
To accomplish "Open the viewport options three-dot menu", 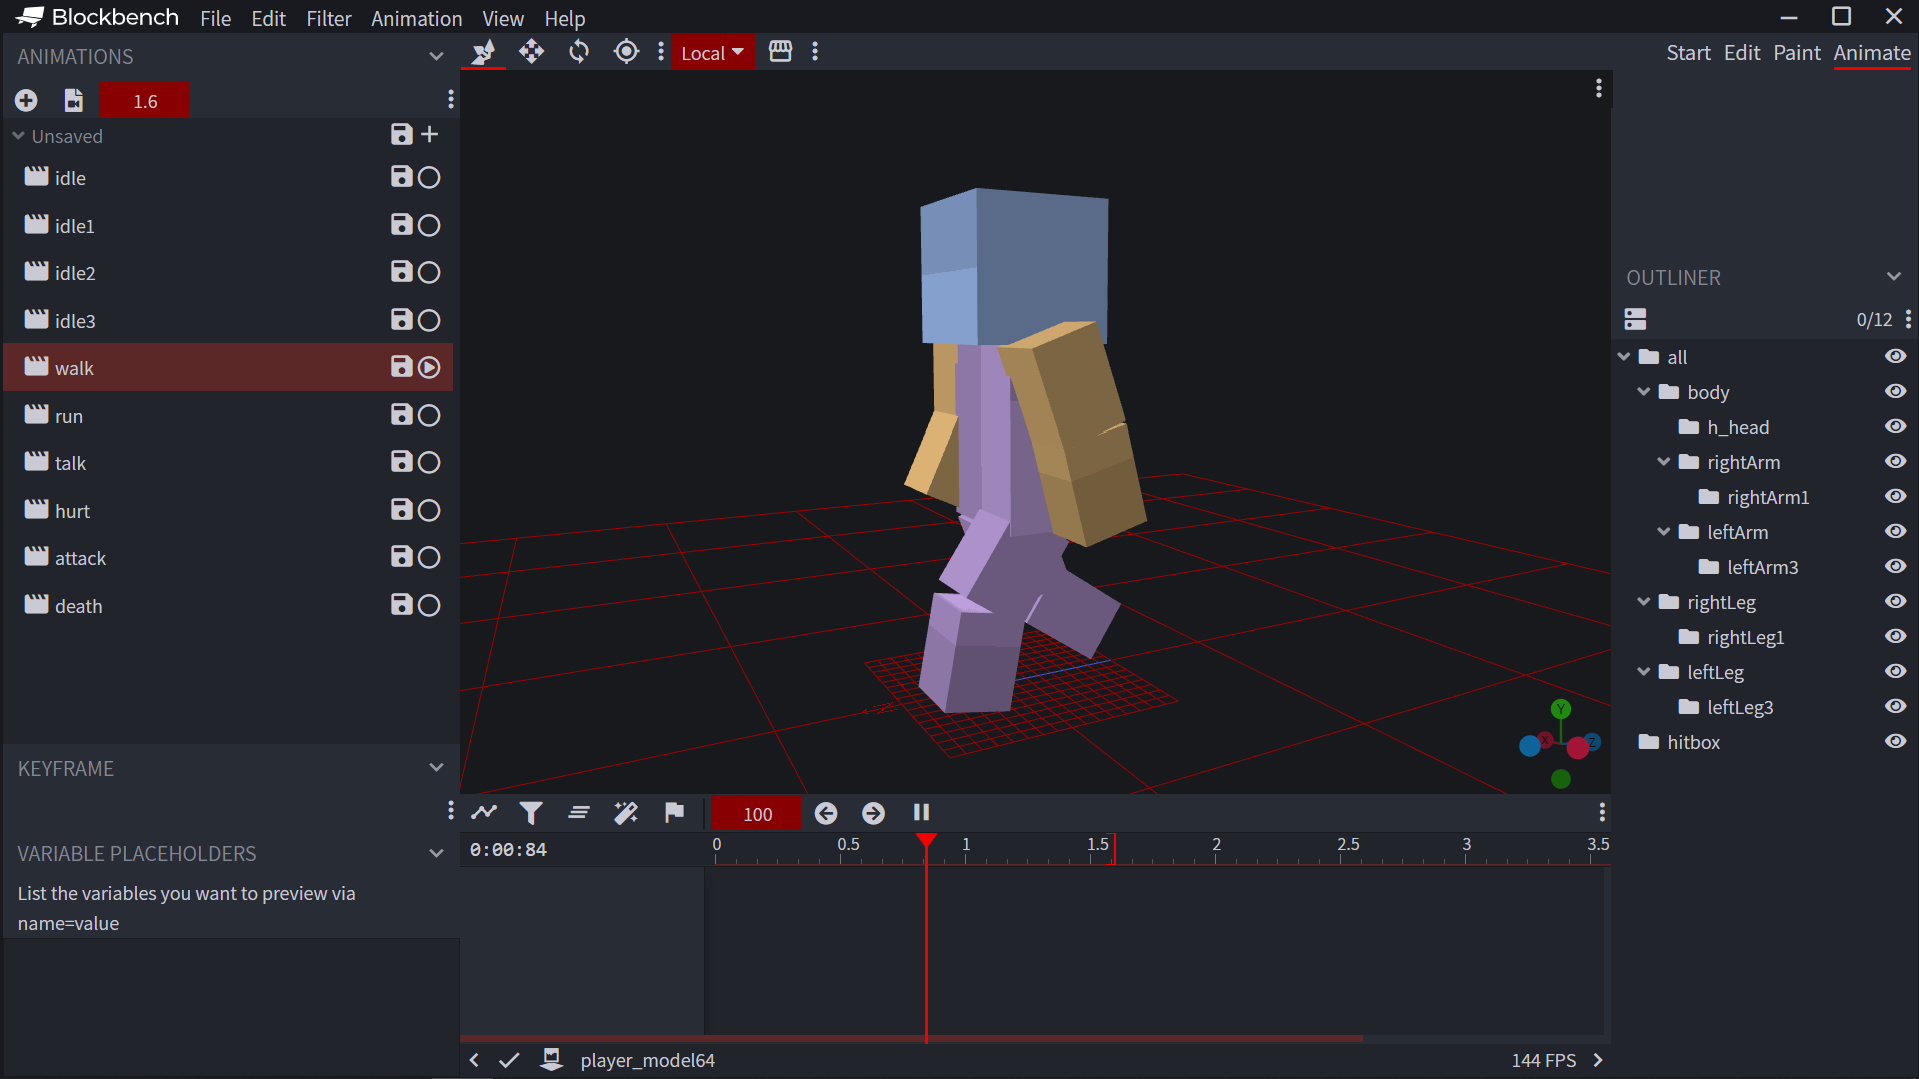I will [1598, 88].
